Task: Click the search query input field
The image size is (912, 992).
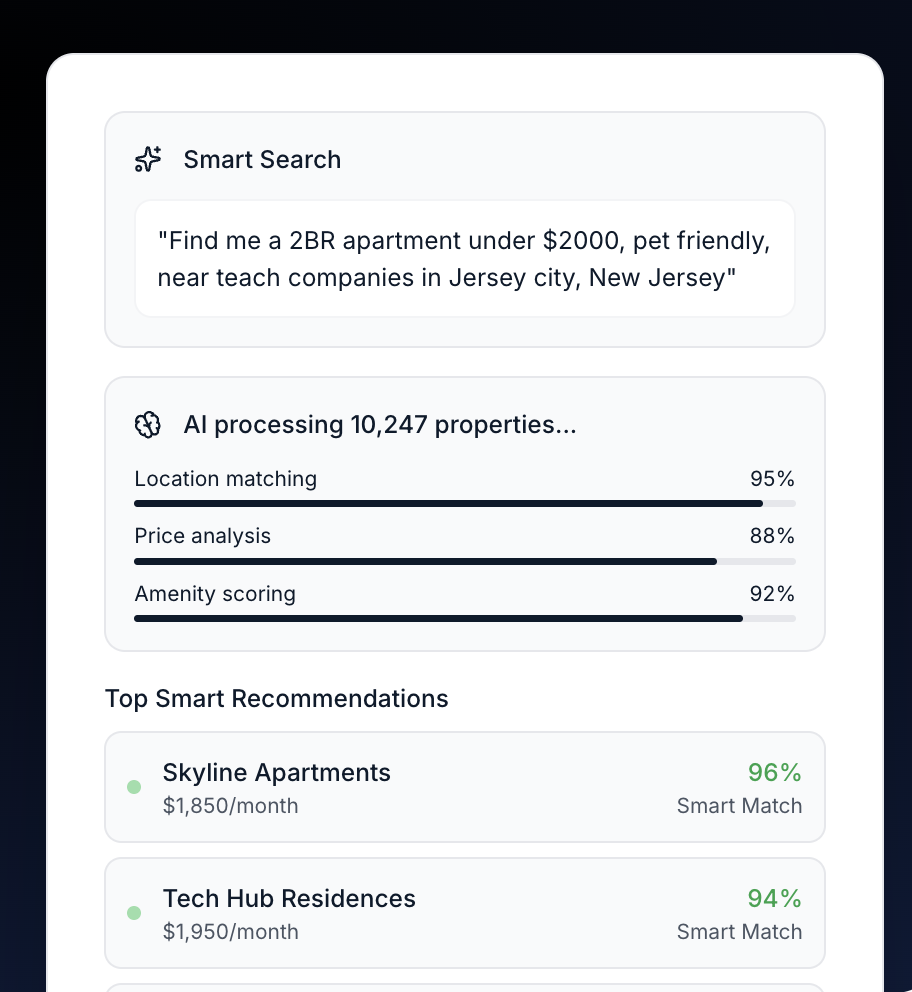Action: click(x=465, y=258)
